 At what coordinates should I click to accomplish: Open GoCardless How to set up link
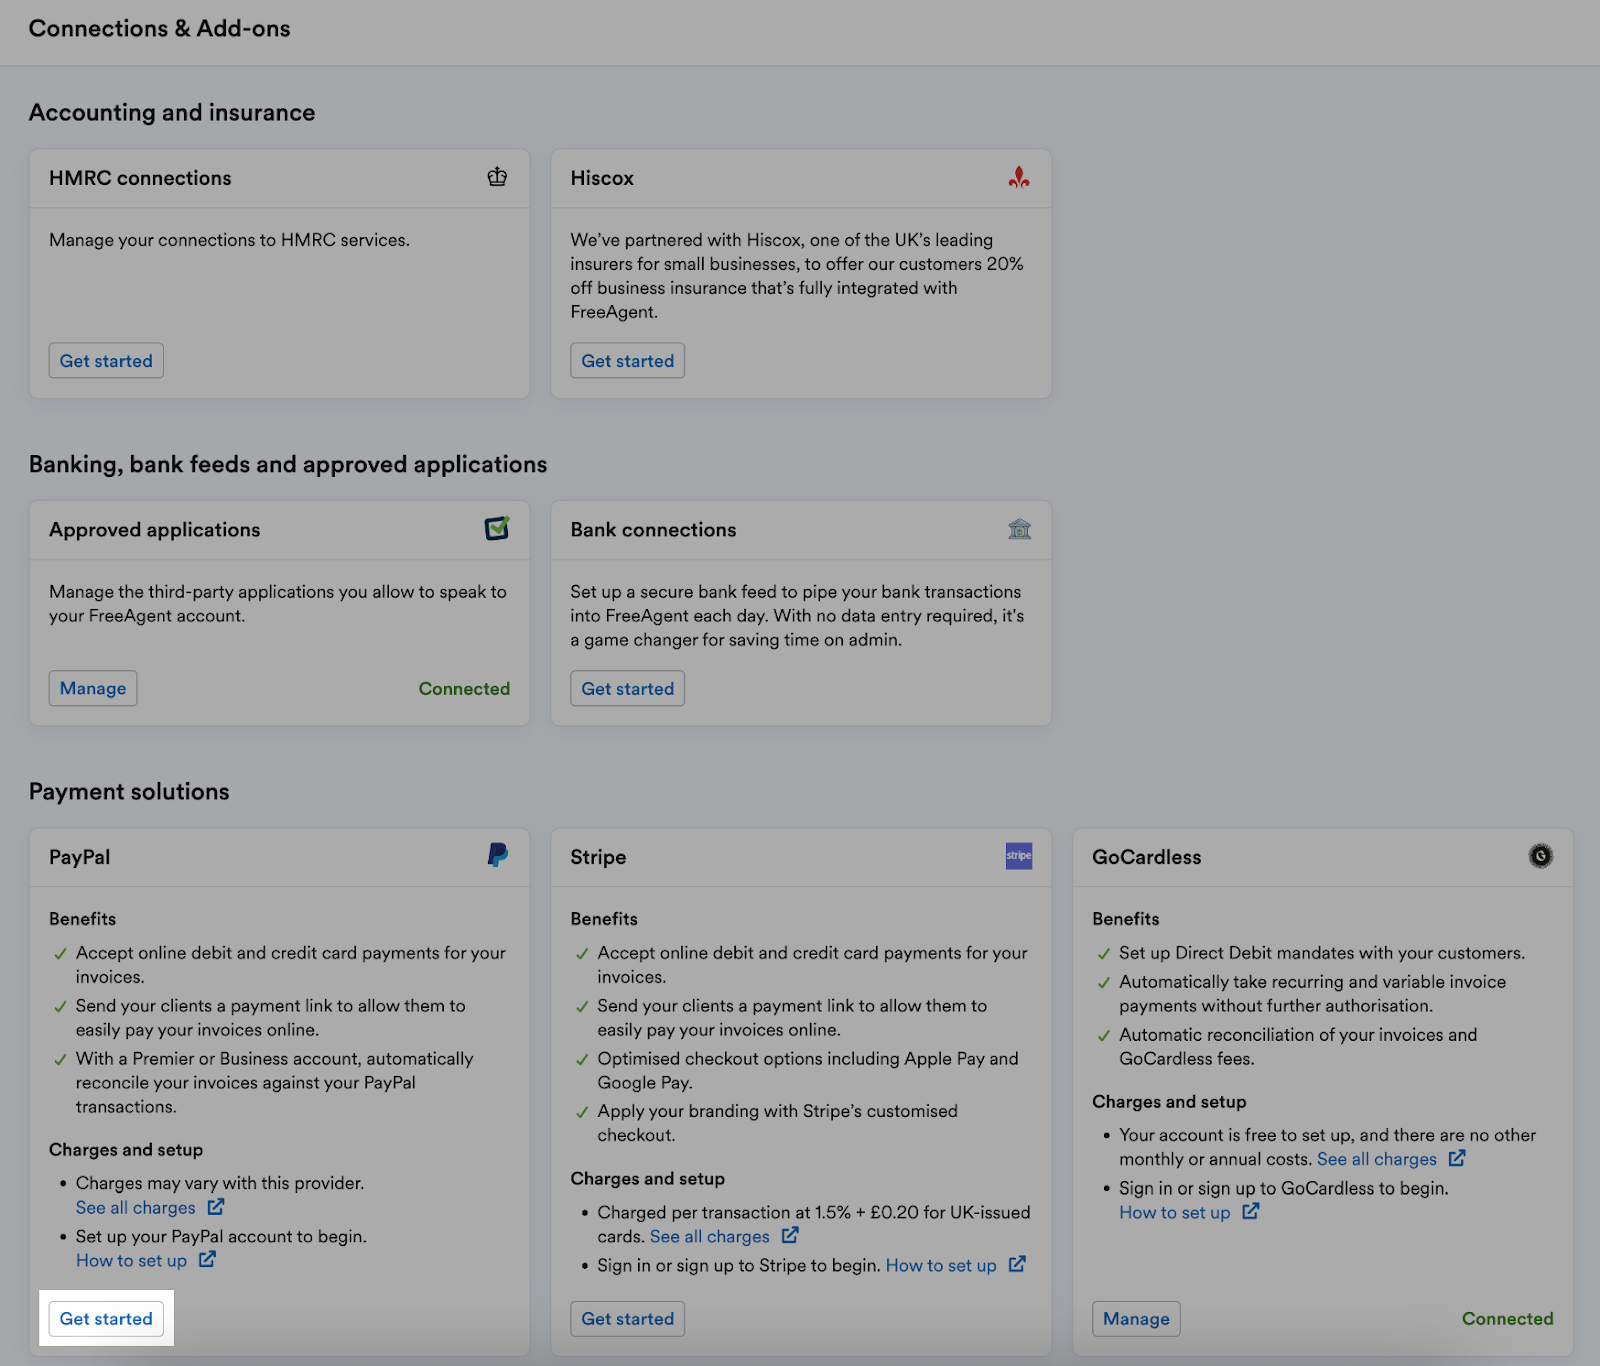point(1175,1213)
